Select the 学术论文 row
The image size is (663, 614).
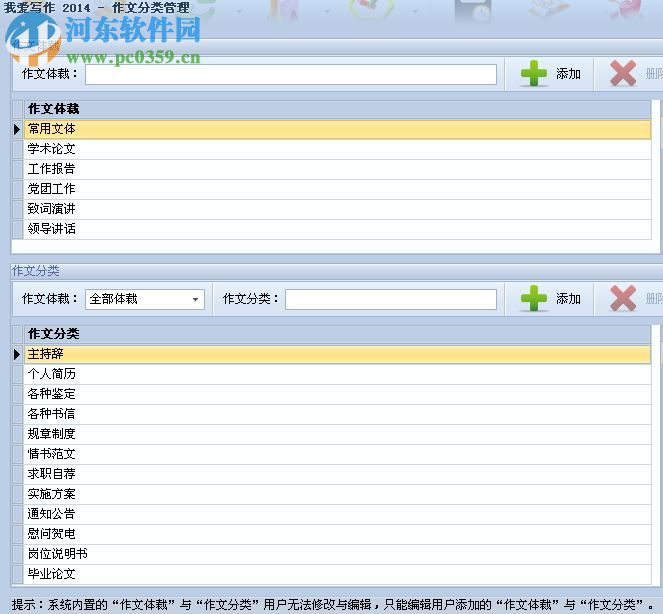[x=337, y=149]
